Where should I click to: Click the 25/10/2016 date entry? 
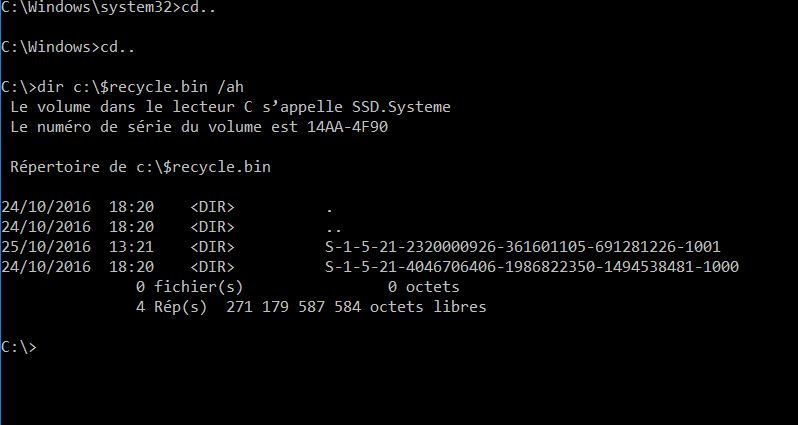click(46, 246)
